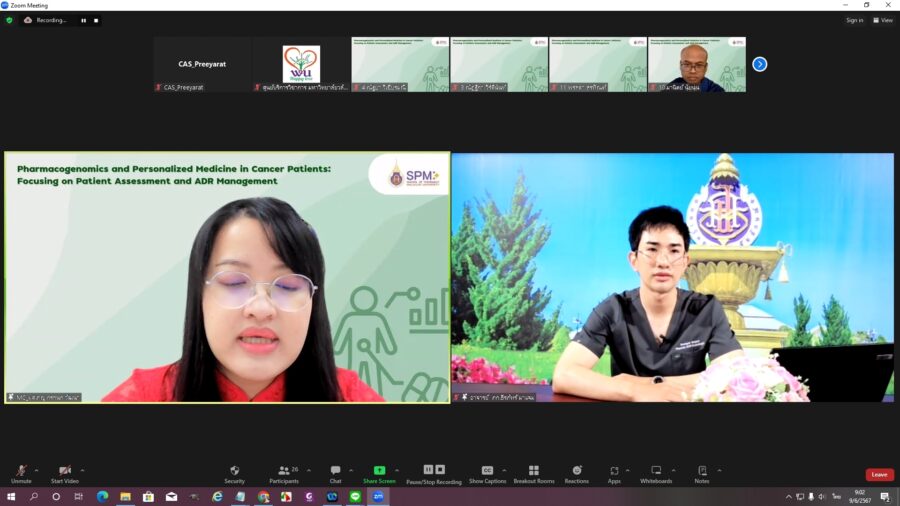900x506 pixels.
Task: Click Sign in at the top
Action: tap(854, 20)
